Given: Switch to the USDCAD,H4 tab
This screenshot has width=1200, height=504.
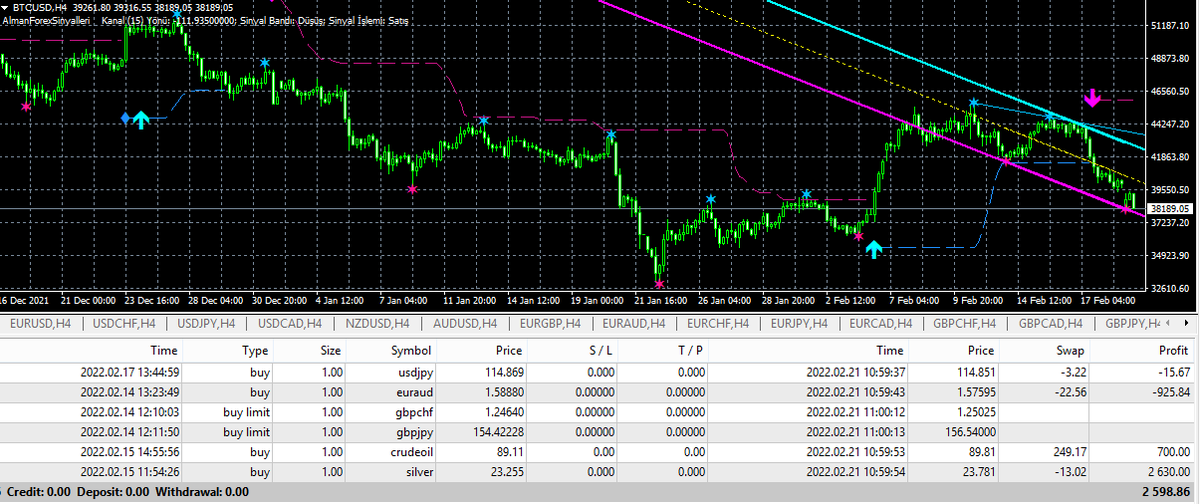Looking at the screenshot, I should click(x=290, y=324).
